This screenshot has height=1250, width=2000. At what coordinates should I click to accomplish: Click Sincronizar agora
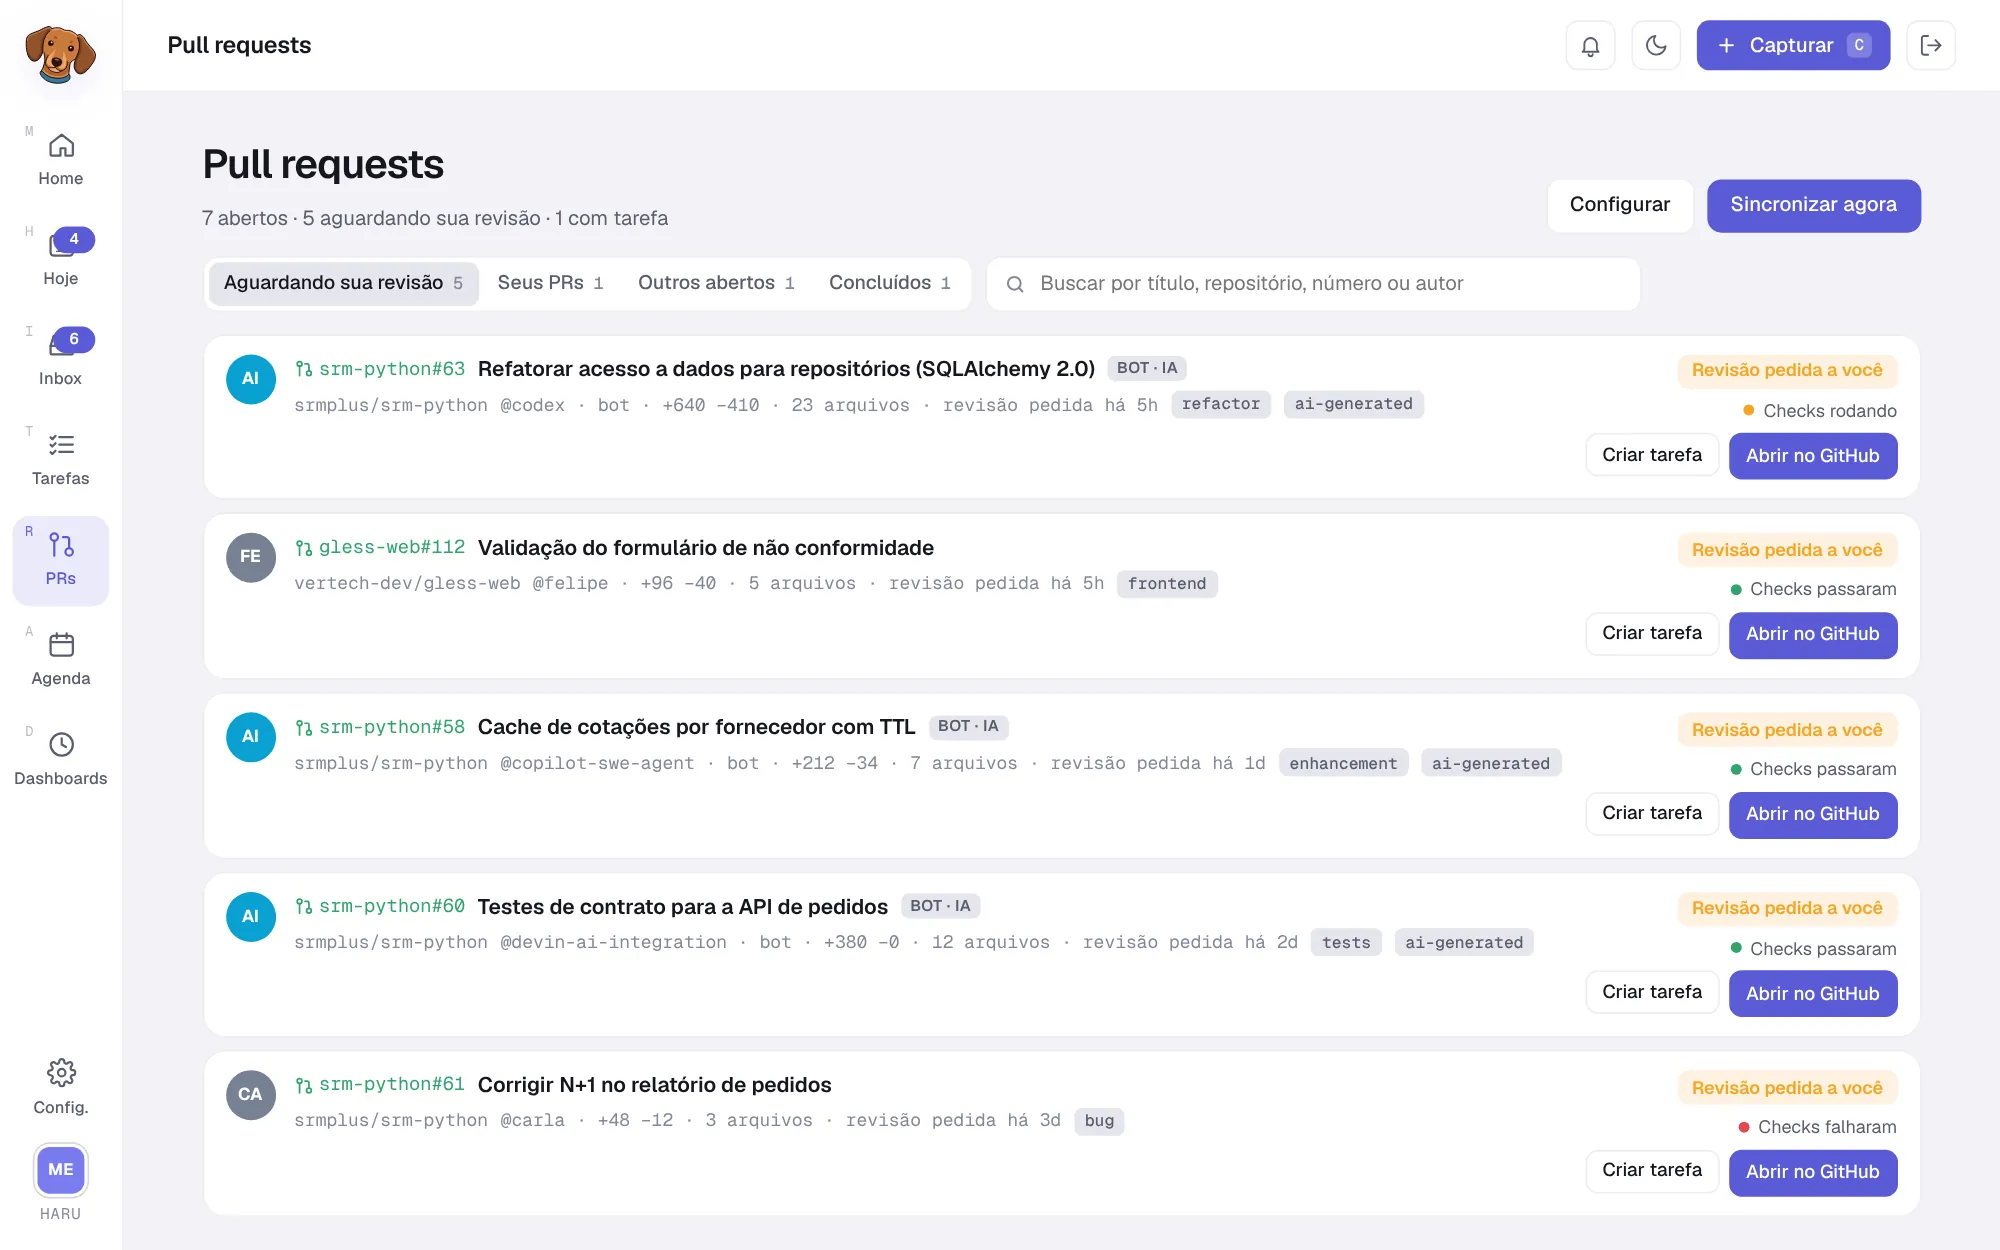coord(1813,205)
